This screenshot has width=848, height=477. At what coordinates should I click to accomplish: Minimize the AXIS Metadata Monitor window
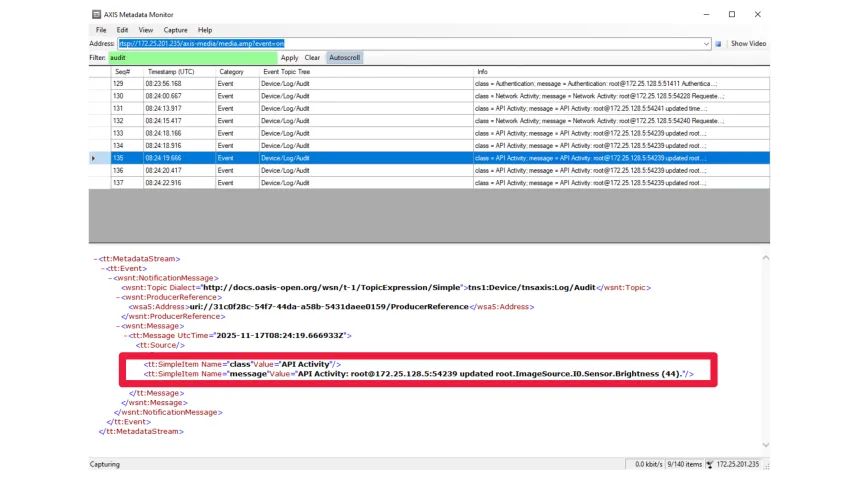(706, 15)
